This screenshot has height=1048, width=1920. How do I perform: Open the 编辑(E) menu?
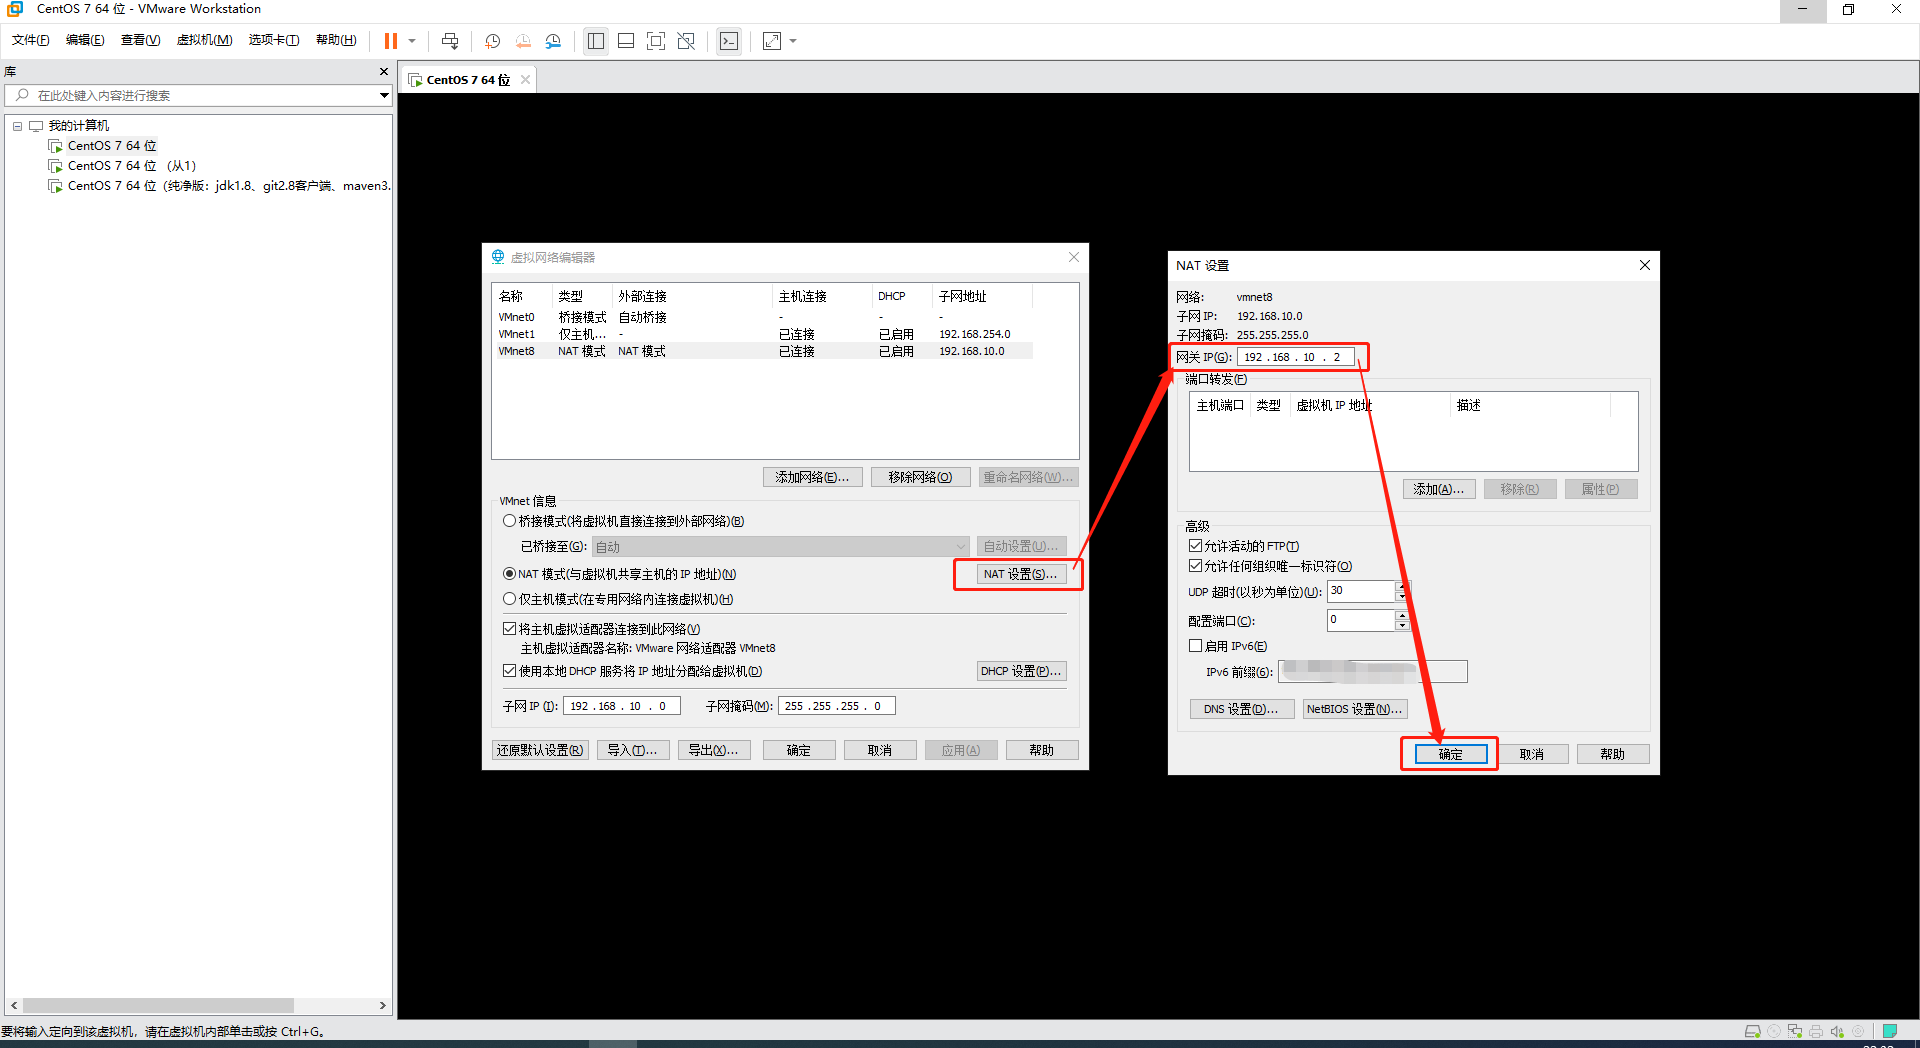pos(85,40)
